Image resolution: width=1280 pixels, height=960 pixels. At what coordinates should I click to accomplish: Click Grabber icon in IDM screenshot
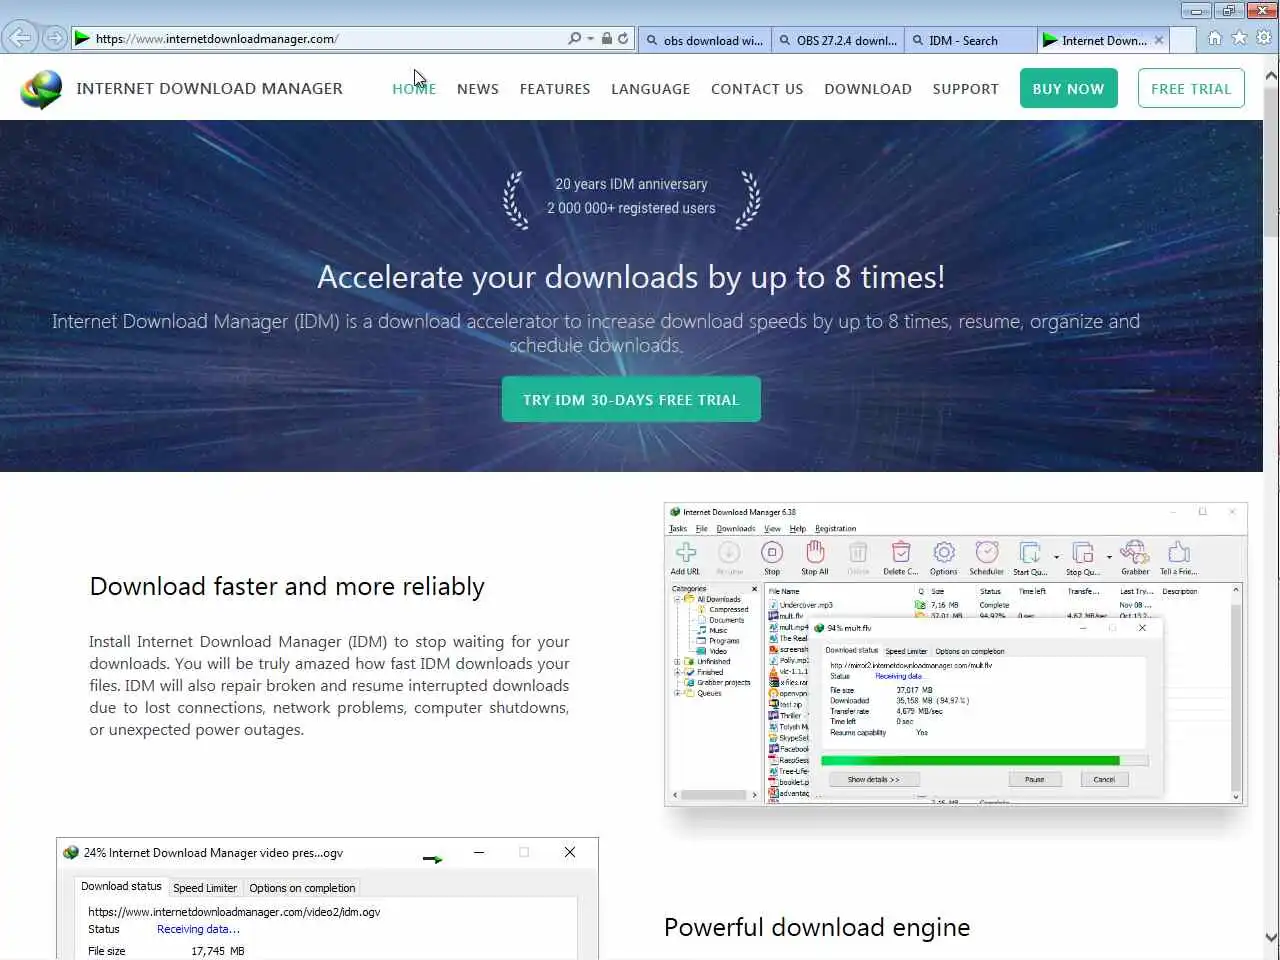click(1134, 552)
